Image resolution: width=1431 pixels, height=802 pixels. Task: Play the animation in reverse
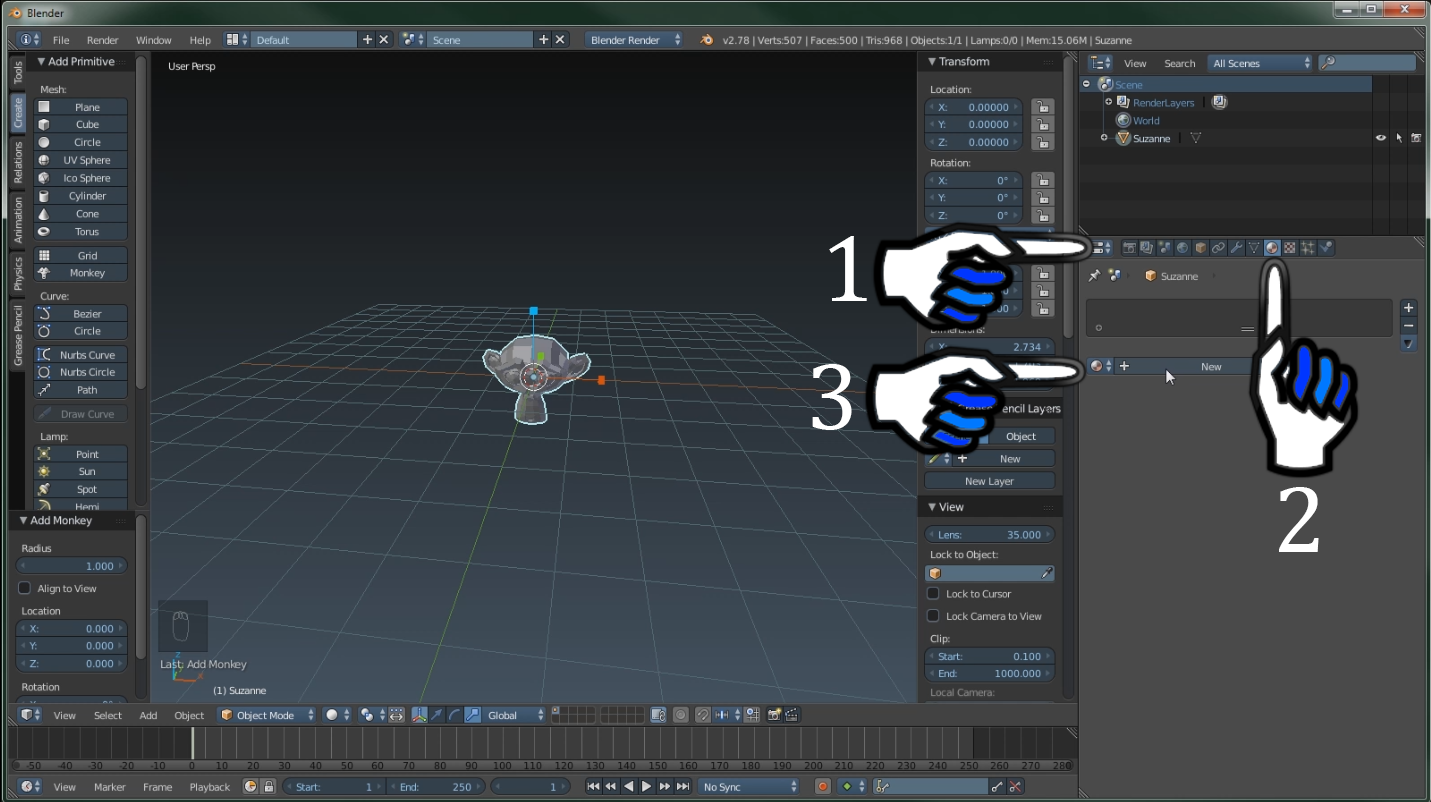coord(629,787)
